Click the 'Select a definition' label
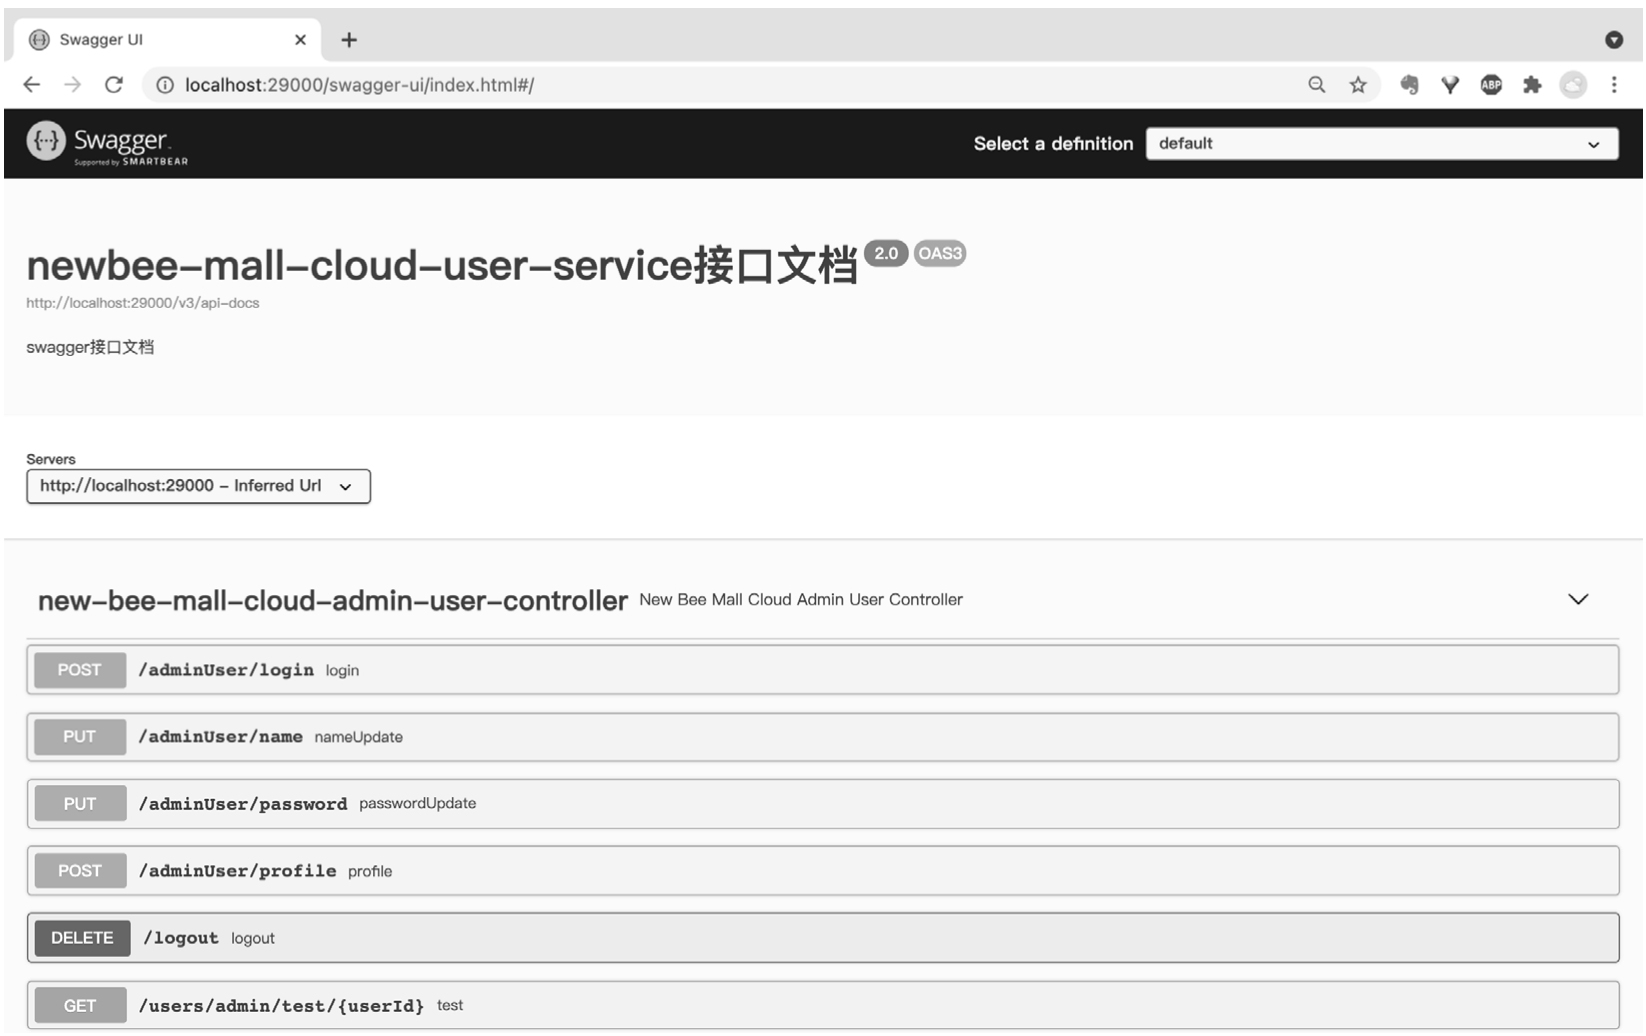The width and height of the screenshot is (1646, 1036). [x=1053, y=144]
